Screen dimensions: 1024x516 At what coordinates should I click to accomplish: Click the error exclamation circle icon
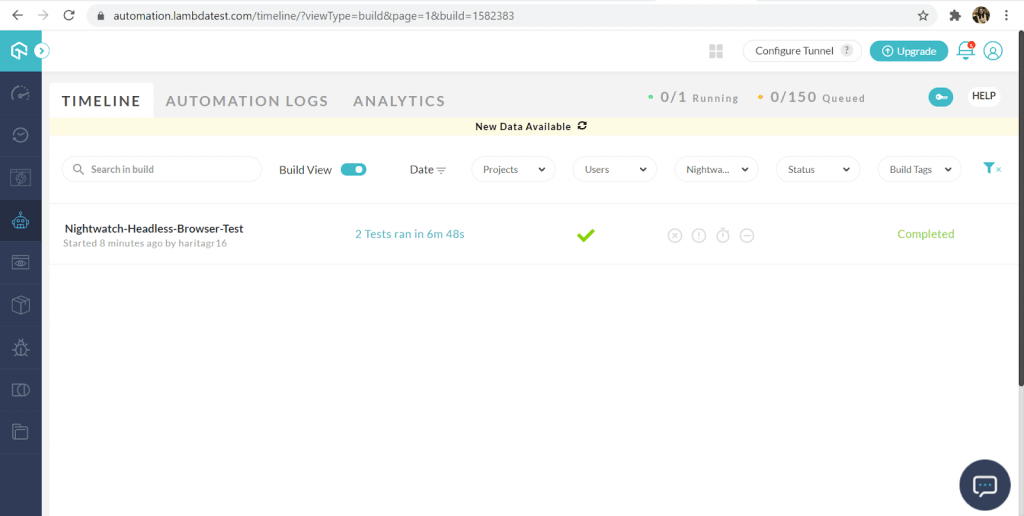click(x=699, y=236)
